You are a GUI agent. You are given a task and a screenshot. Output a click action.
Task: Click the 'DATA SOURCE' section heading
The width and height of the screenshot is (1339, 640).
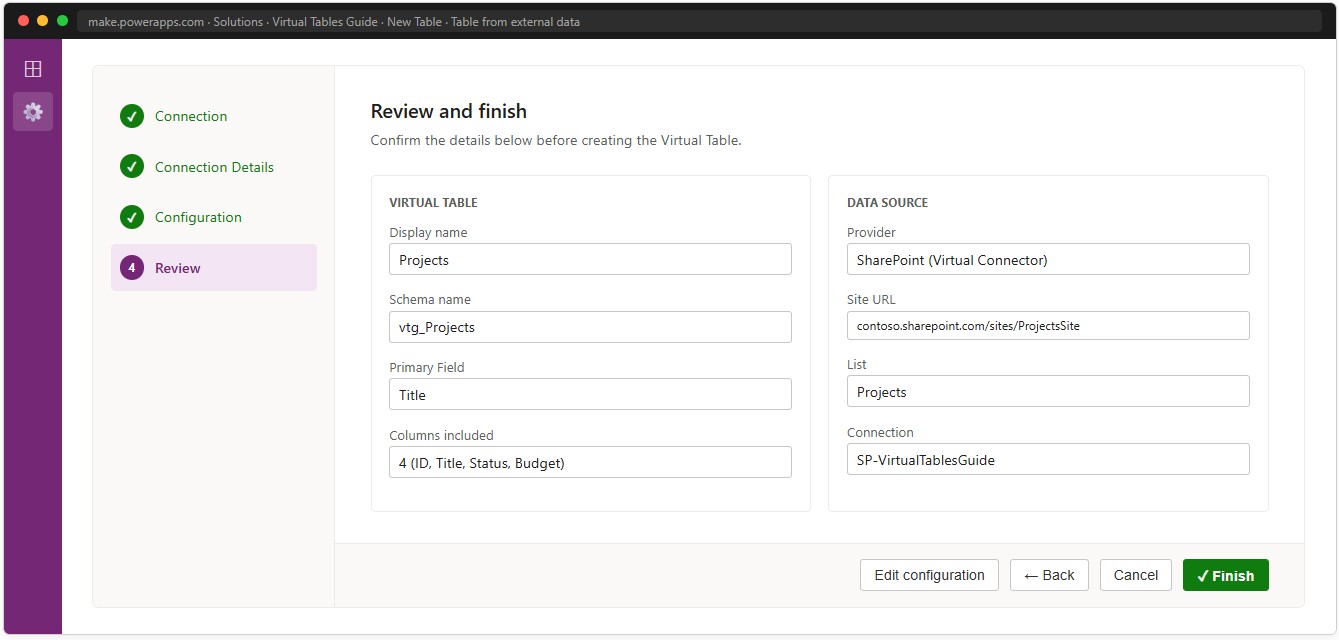click(887, 202)
